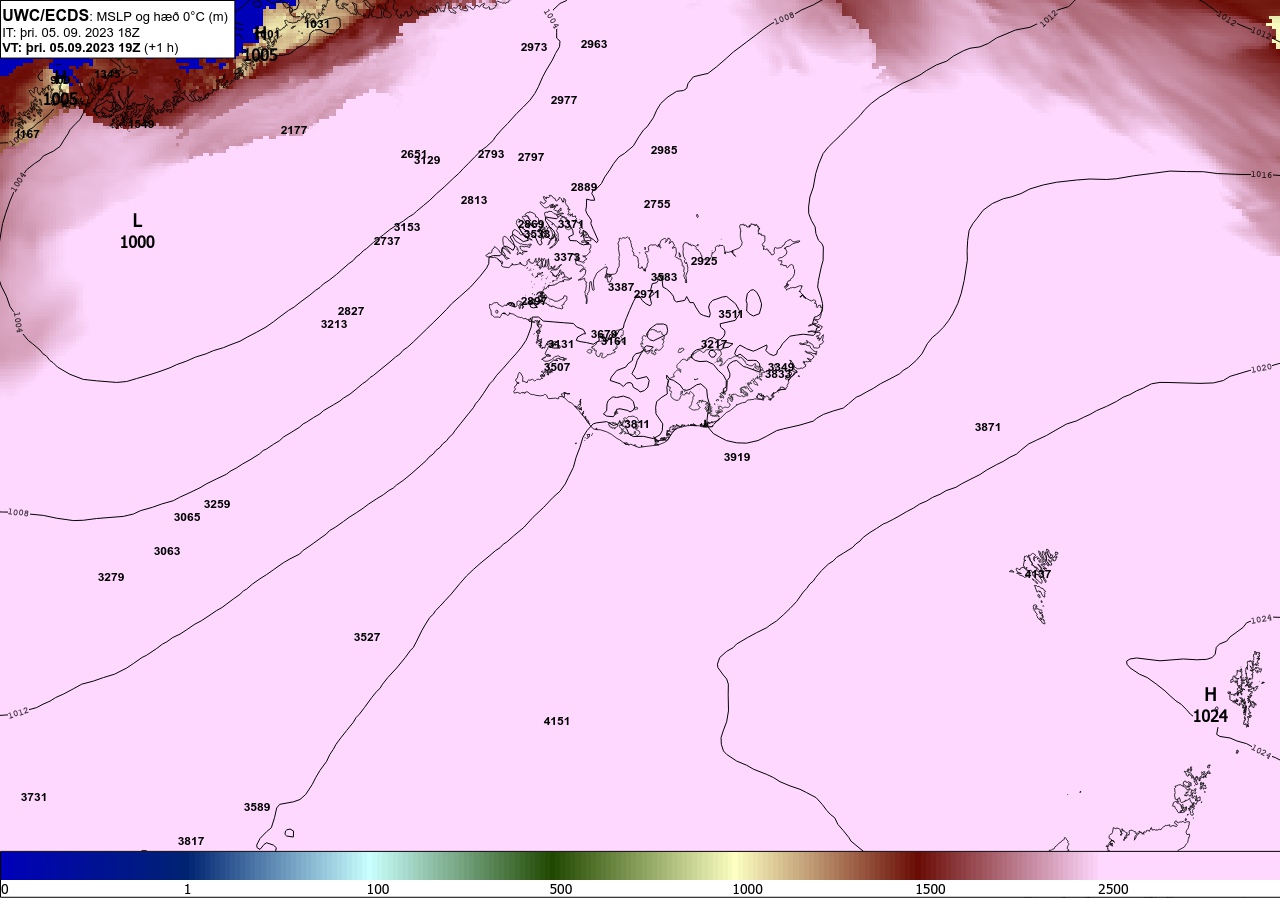Click the height value 3507

tap(557, 367)
